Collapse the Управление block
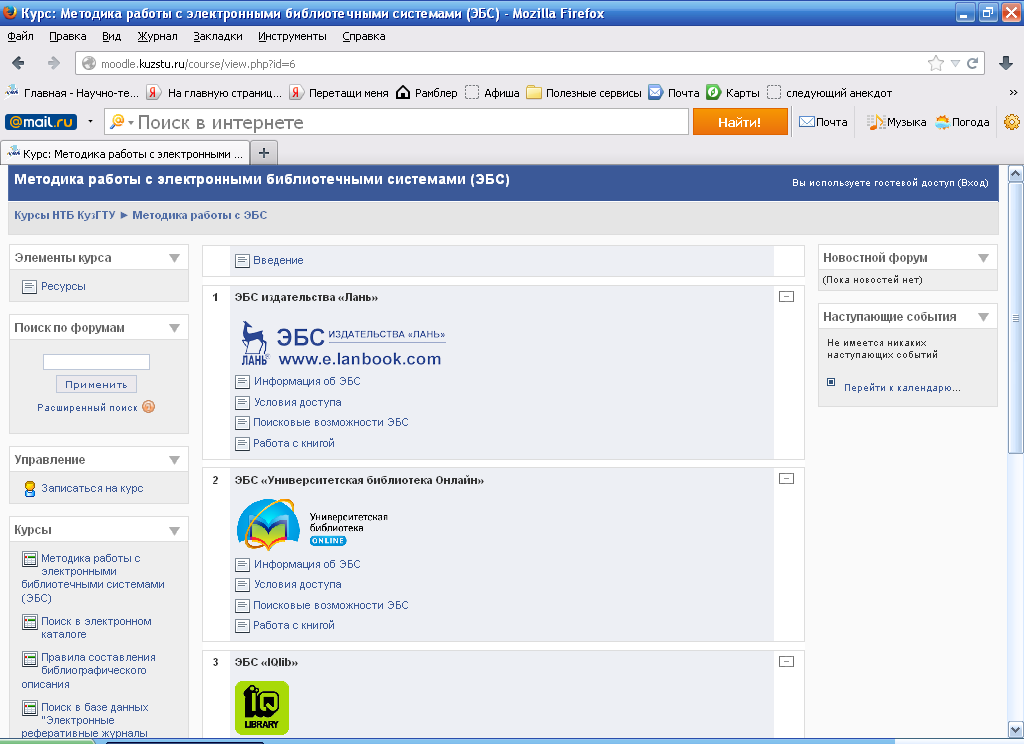The image size is (1024, 744). (174, 460)
